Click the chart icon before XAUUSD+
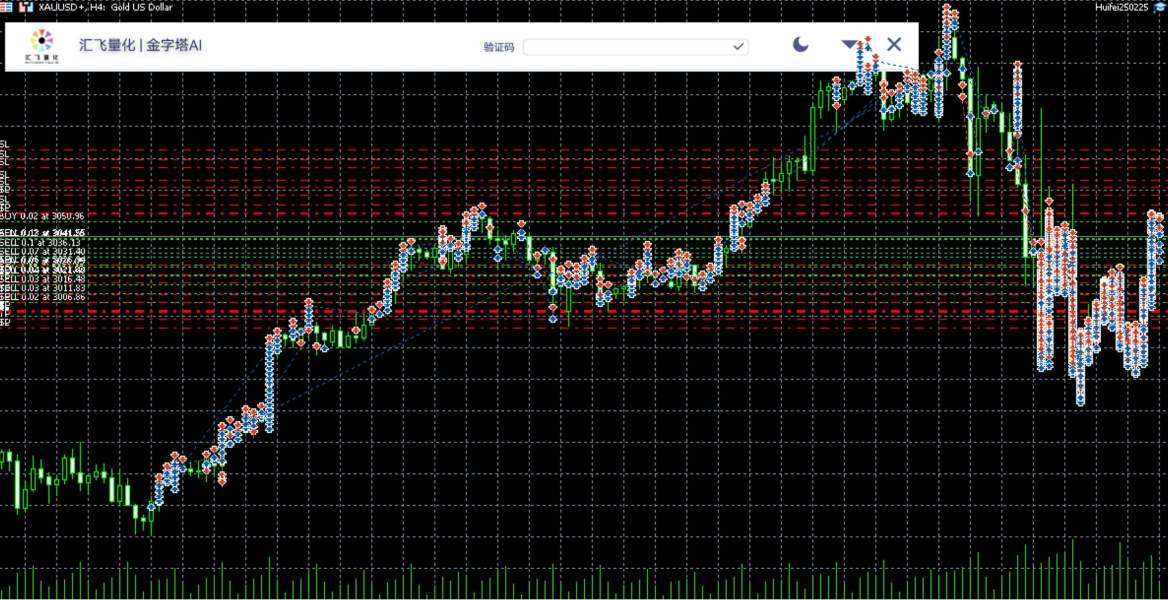Image resolution: width=1168 pixels, height=600 pixels. (25, 7)
